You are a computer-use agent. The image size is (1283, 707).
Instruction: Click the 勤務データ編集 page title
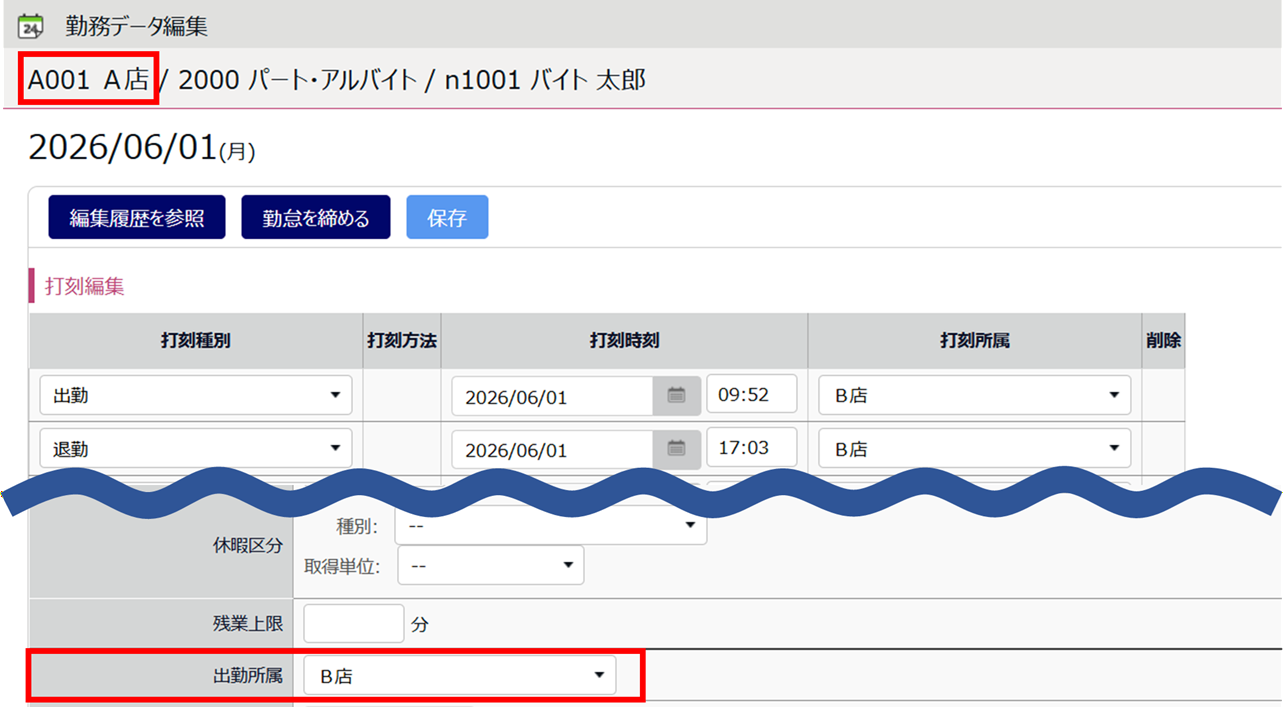pos(137,26)
